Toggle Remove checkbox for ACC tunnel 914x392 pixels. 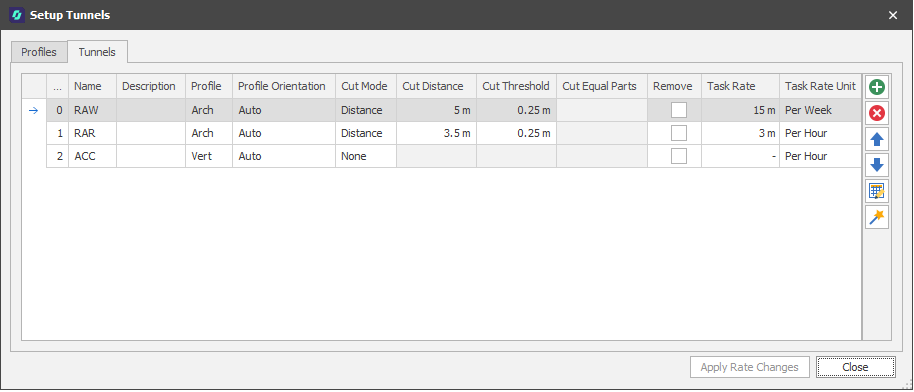679,156
